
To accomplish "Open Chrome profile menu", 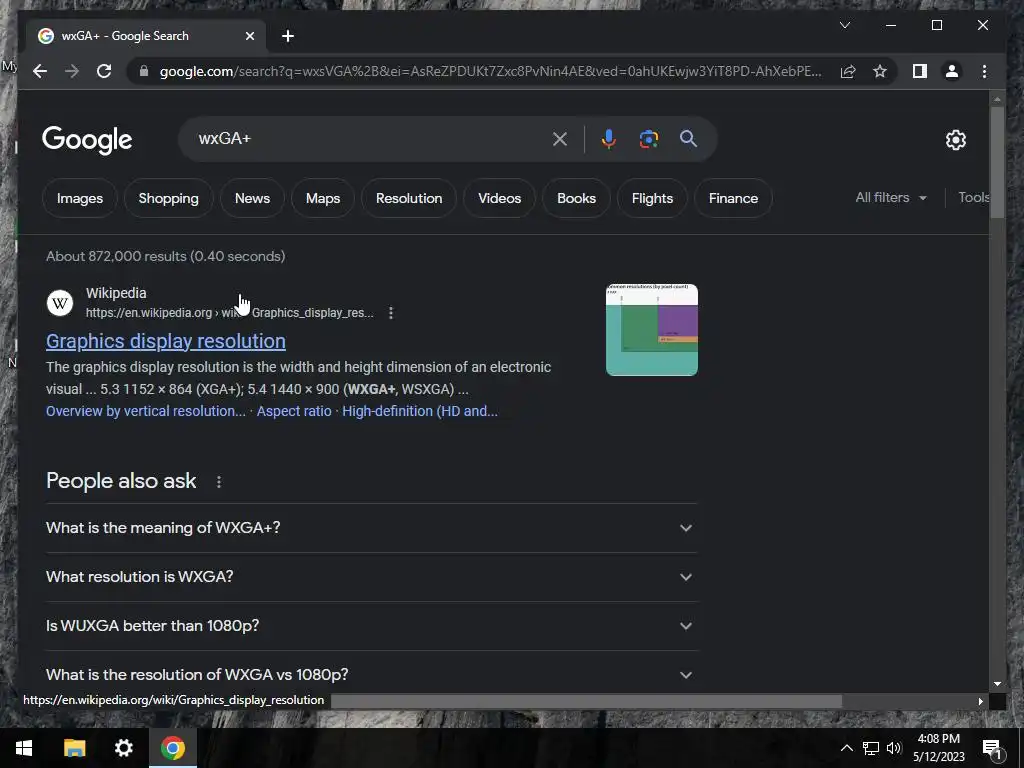I will [952, 71].
